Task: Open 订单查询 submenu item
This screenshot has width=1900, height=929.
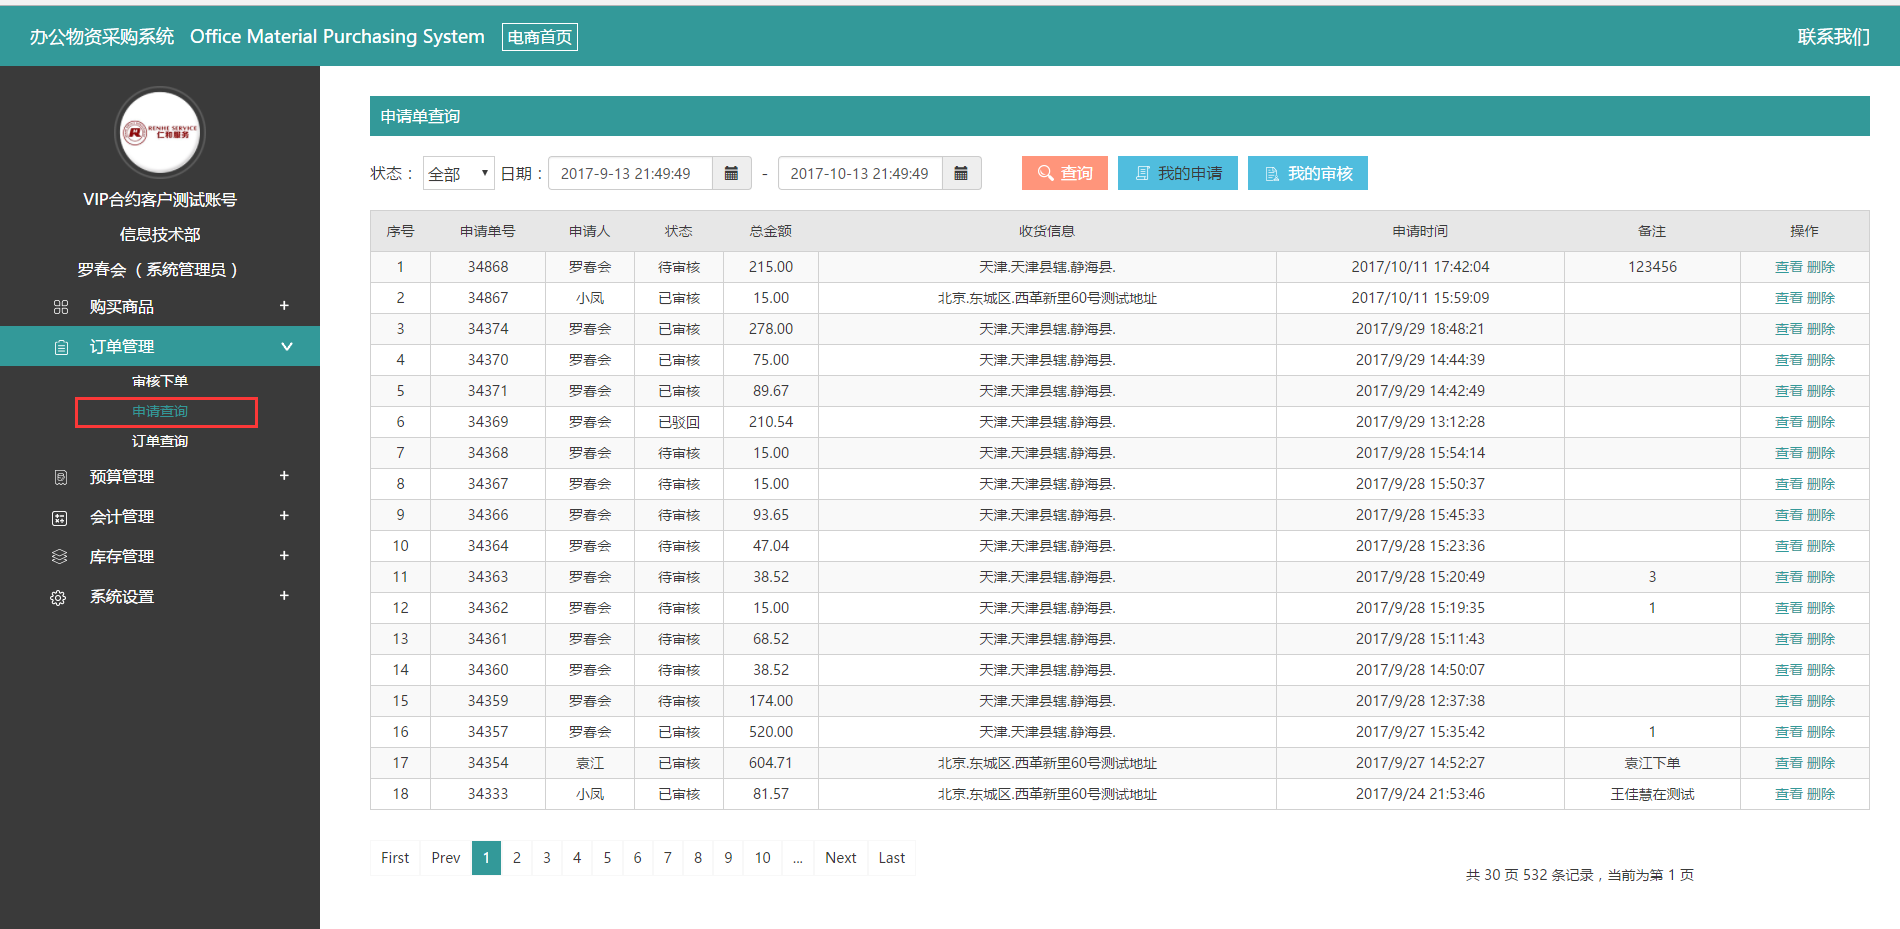Action: pos(160,441)
